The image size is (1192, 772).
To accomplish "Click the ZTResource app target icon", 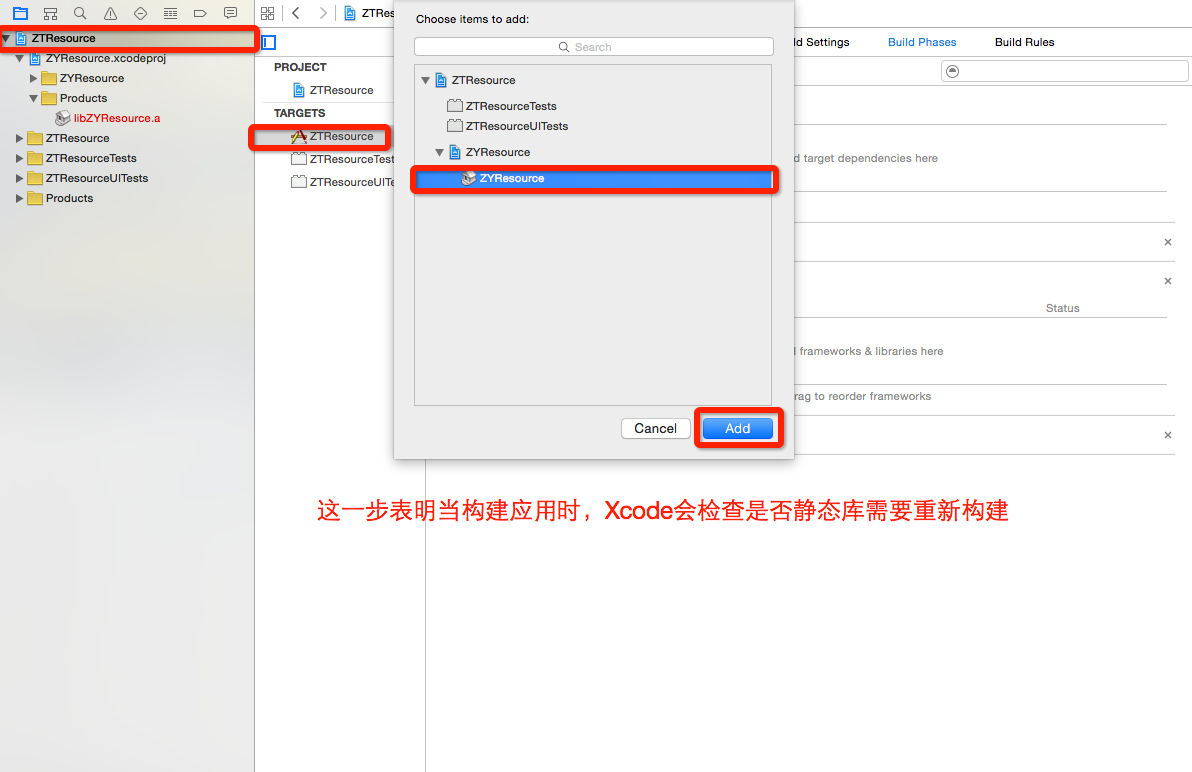I will (299, 137).
